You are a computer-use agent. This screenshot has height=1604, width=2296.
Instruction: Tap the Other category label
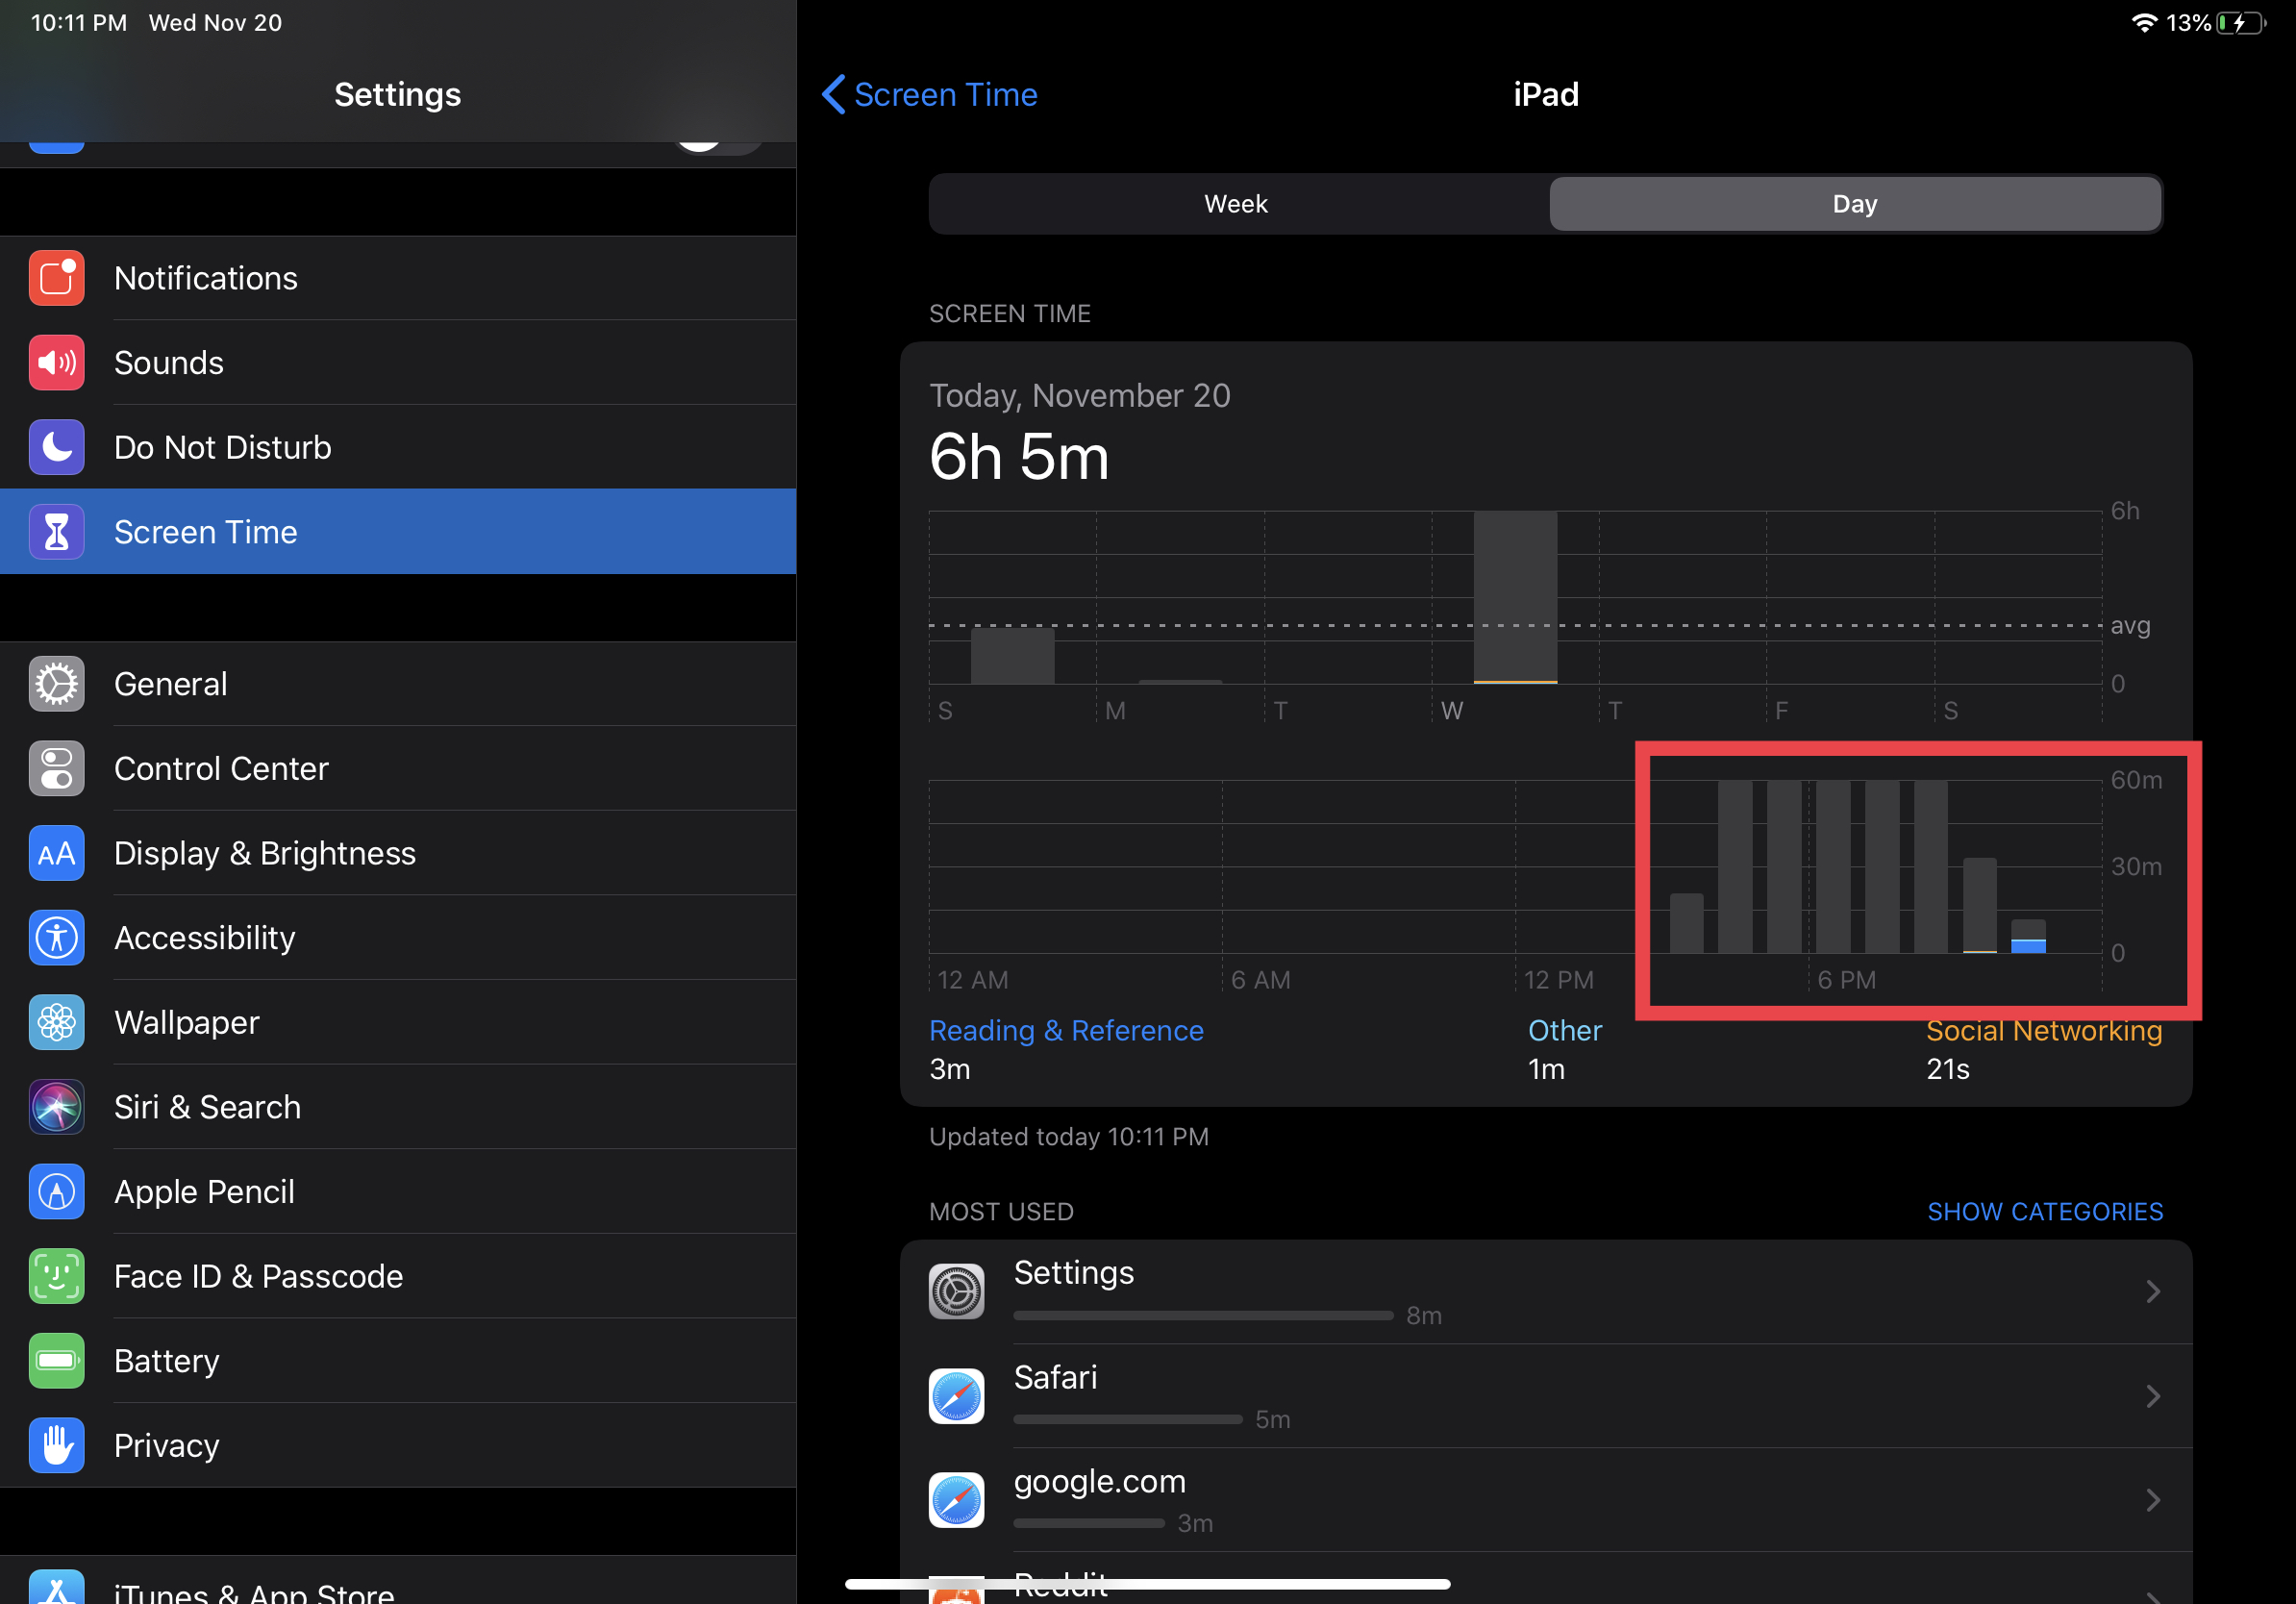1565,1030
